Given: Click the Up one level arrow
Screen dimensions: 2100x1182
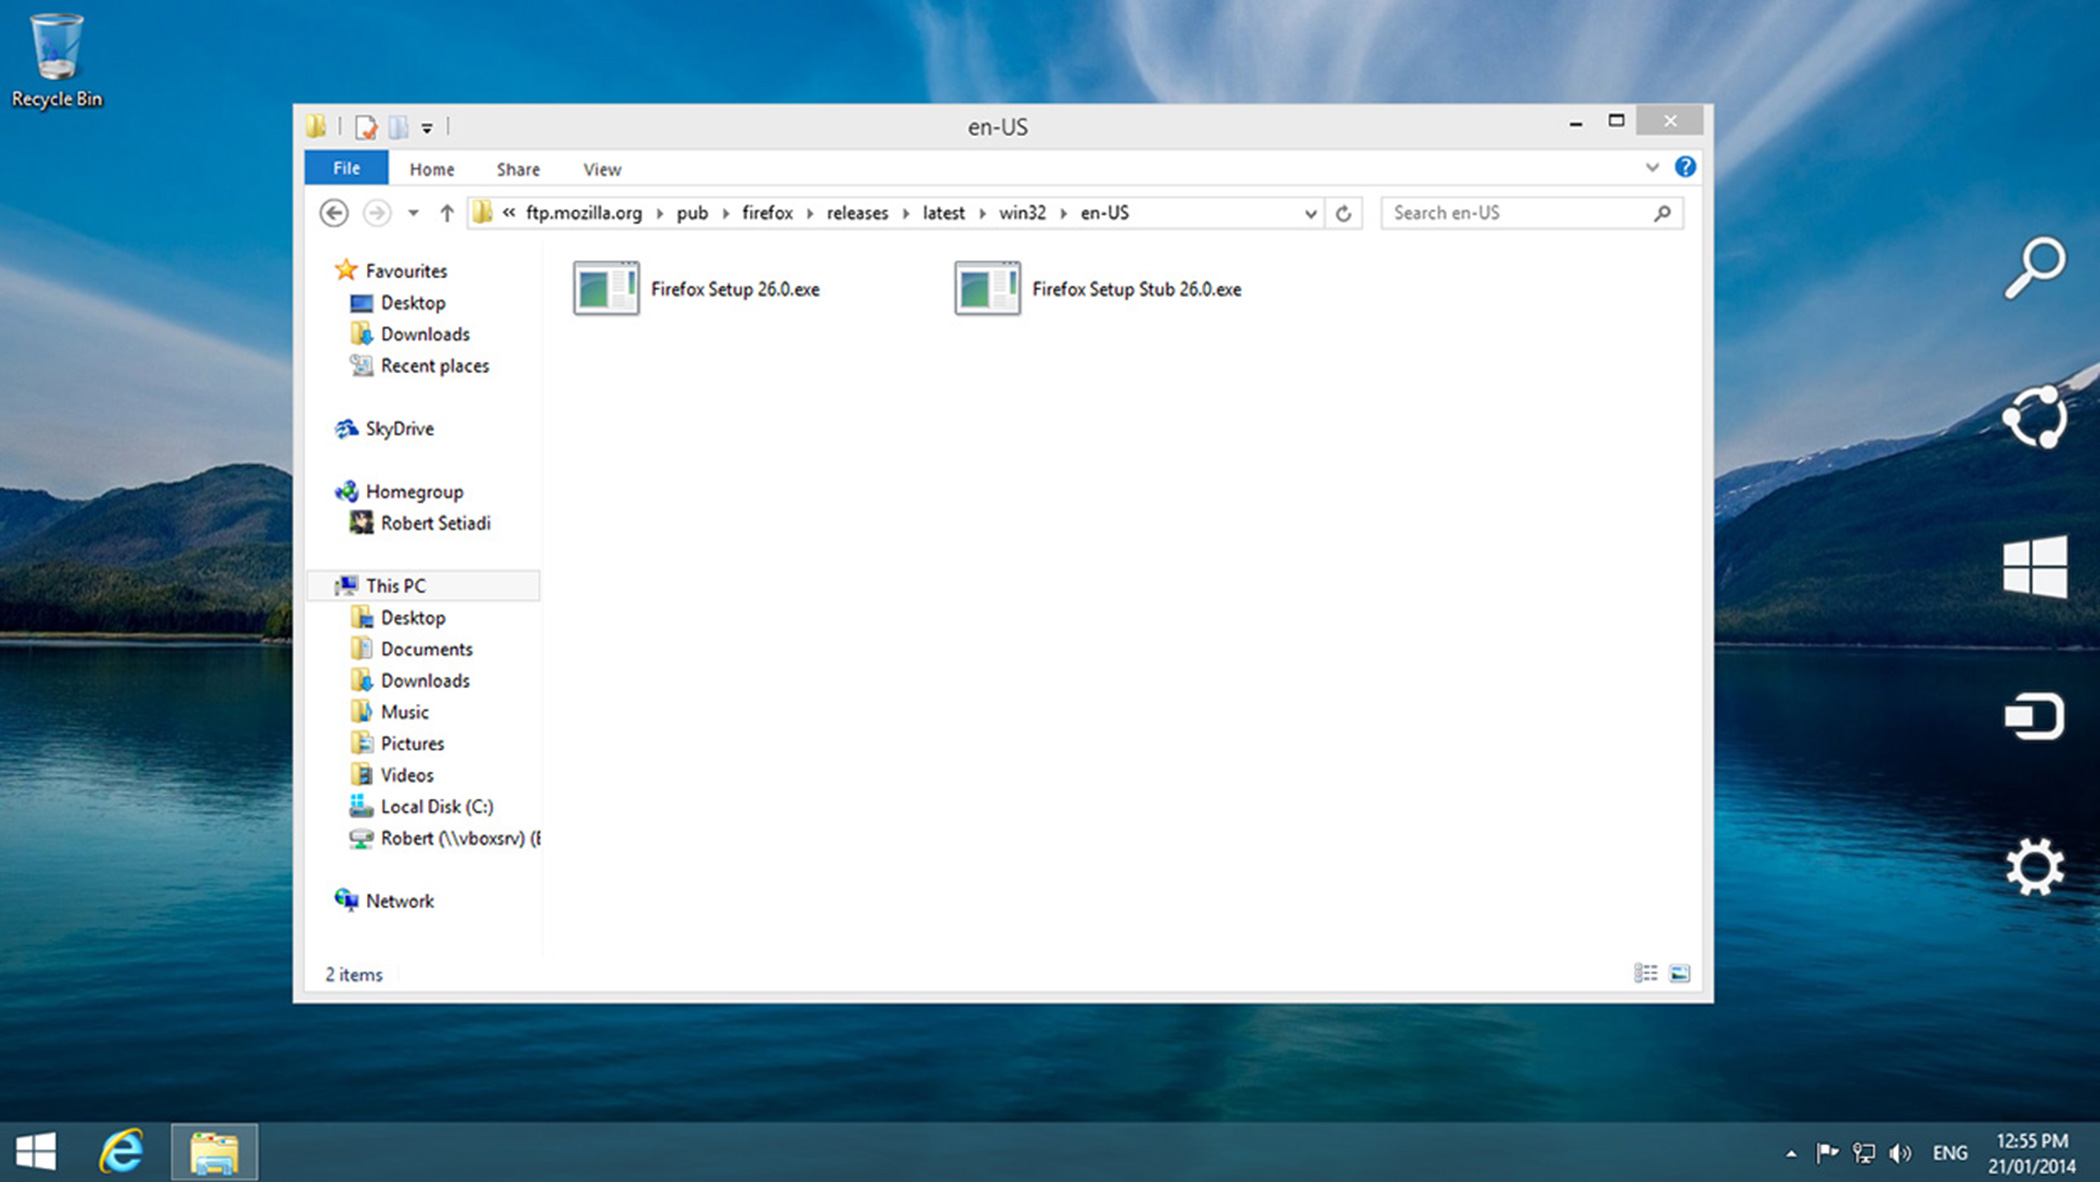Looking at the screenshot, I should (x=447, y=213).
